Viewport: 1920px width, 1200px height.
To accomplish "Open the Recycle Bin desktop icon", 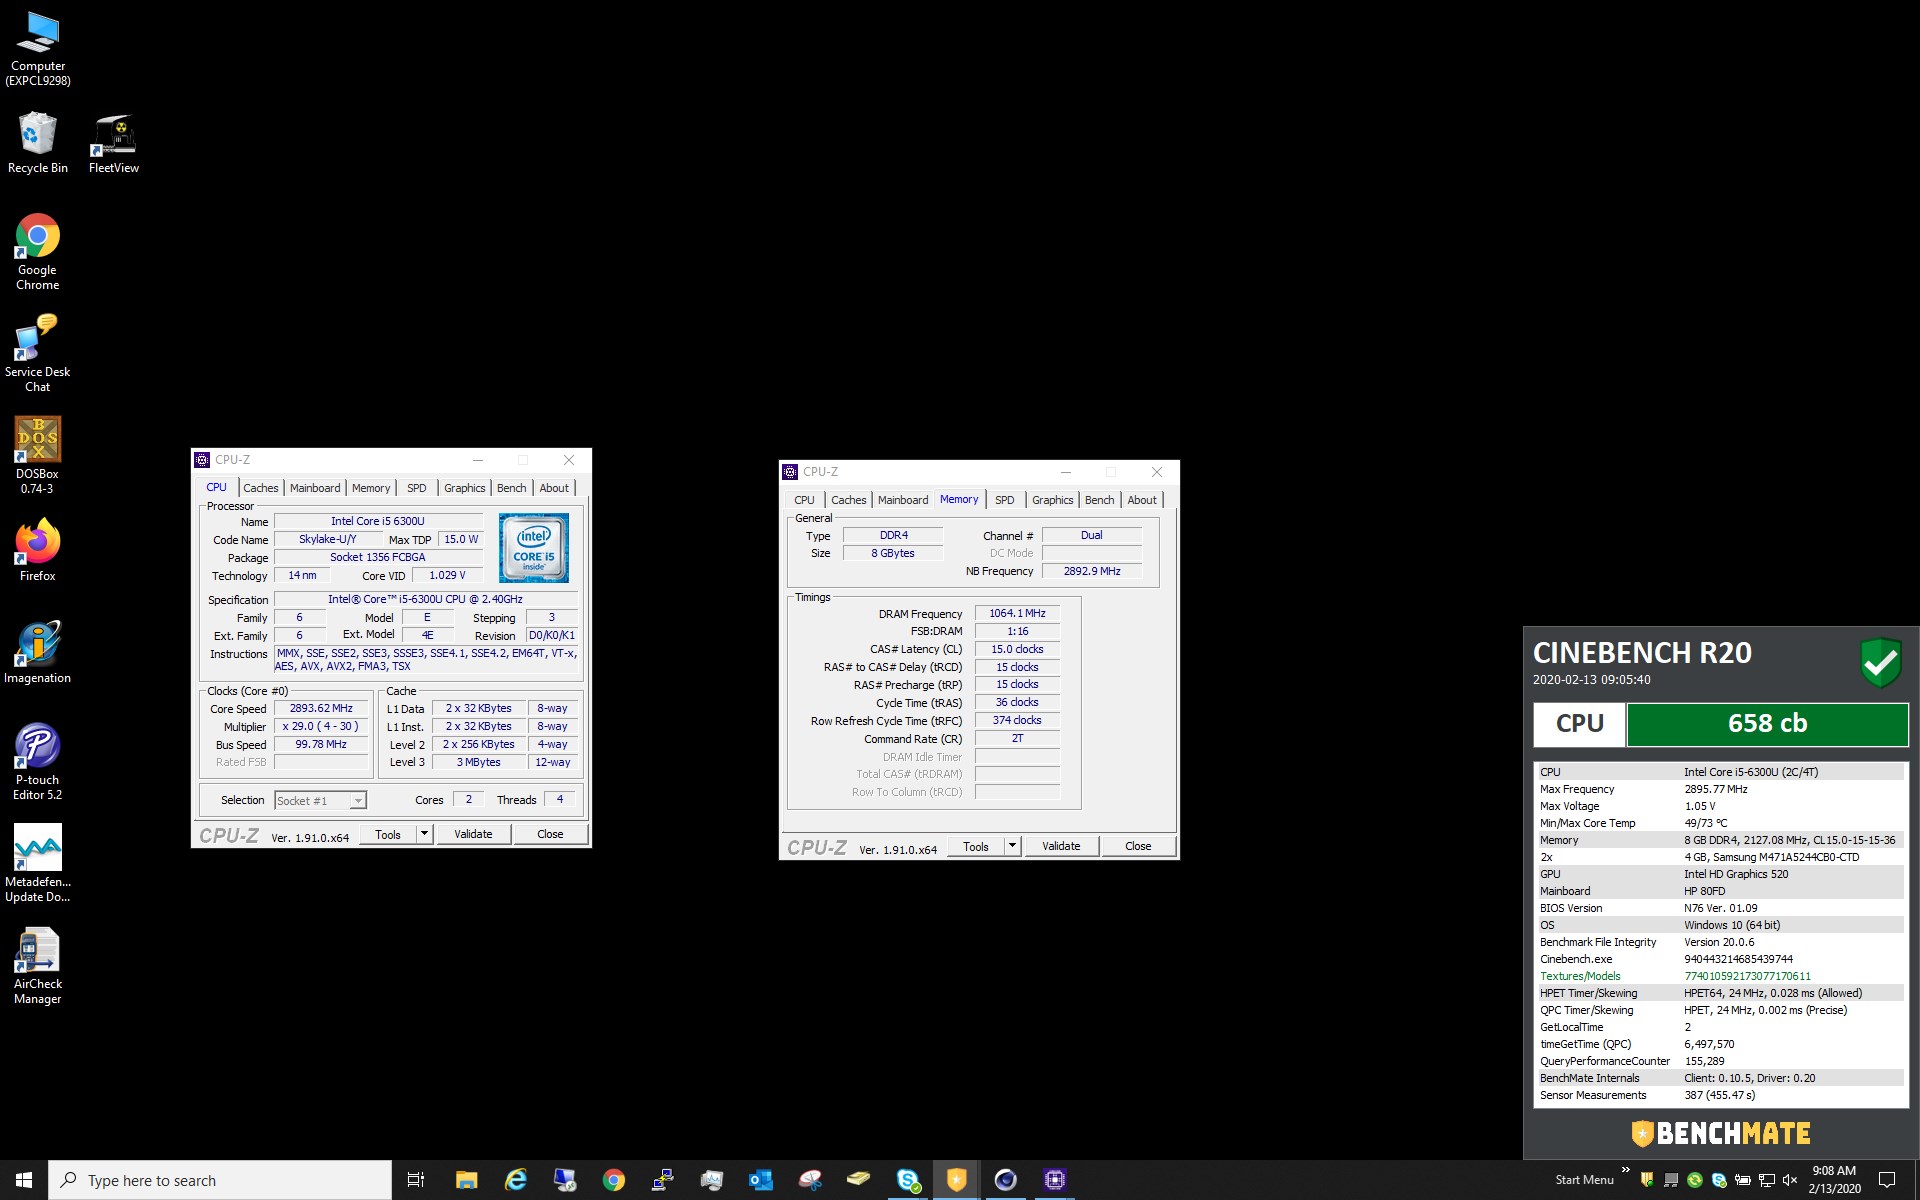I will point(38,143).
